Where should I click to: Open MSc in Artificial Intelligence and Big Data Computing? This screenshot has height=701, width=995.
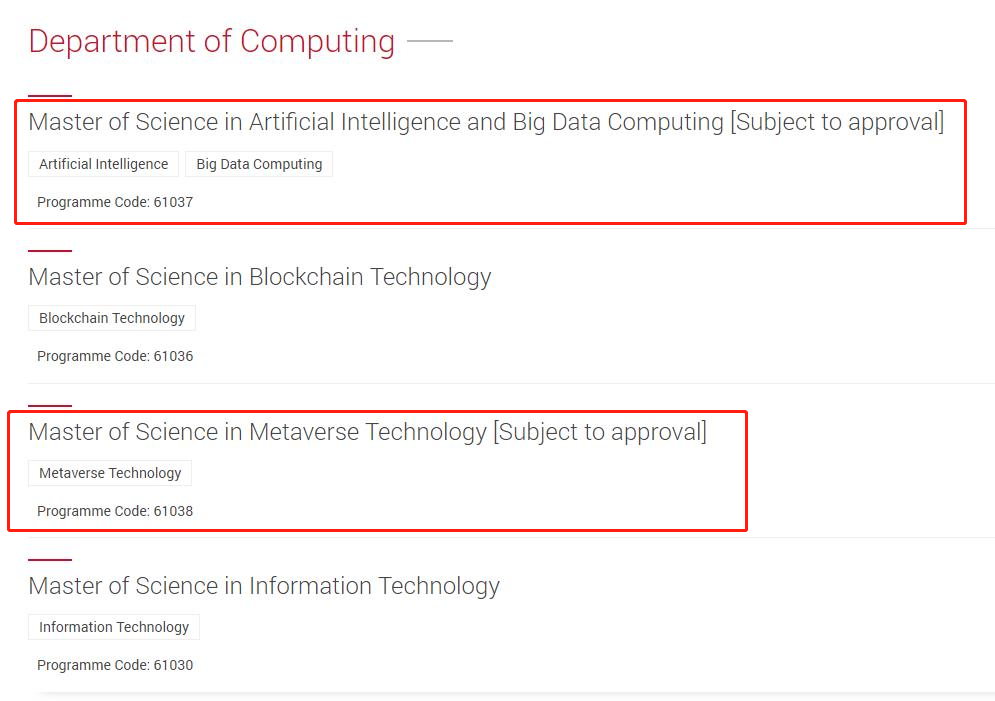click(375, 122)
